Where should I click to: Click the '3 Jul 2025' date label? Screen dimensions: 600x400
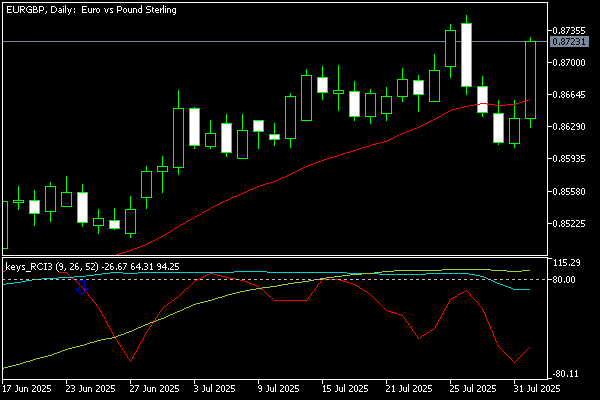pos(214,389)
